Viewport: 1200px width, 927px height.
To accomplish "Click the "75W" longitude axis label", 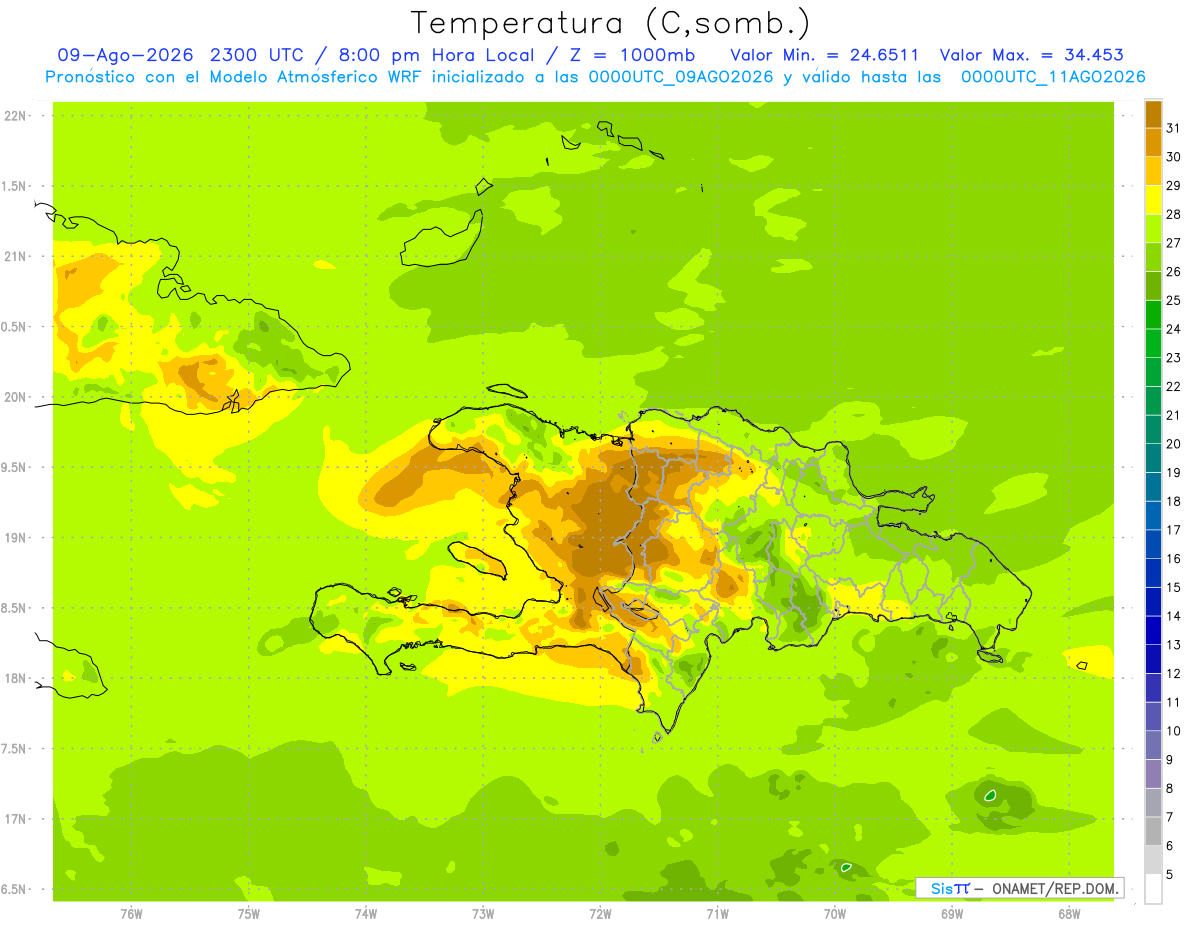I will (x=248, y=914).
